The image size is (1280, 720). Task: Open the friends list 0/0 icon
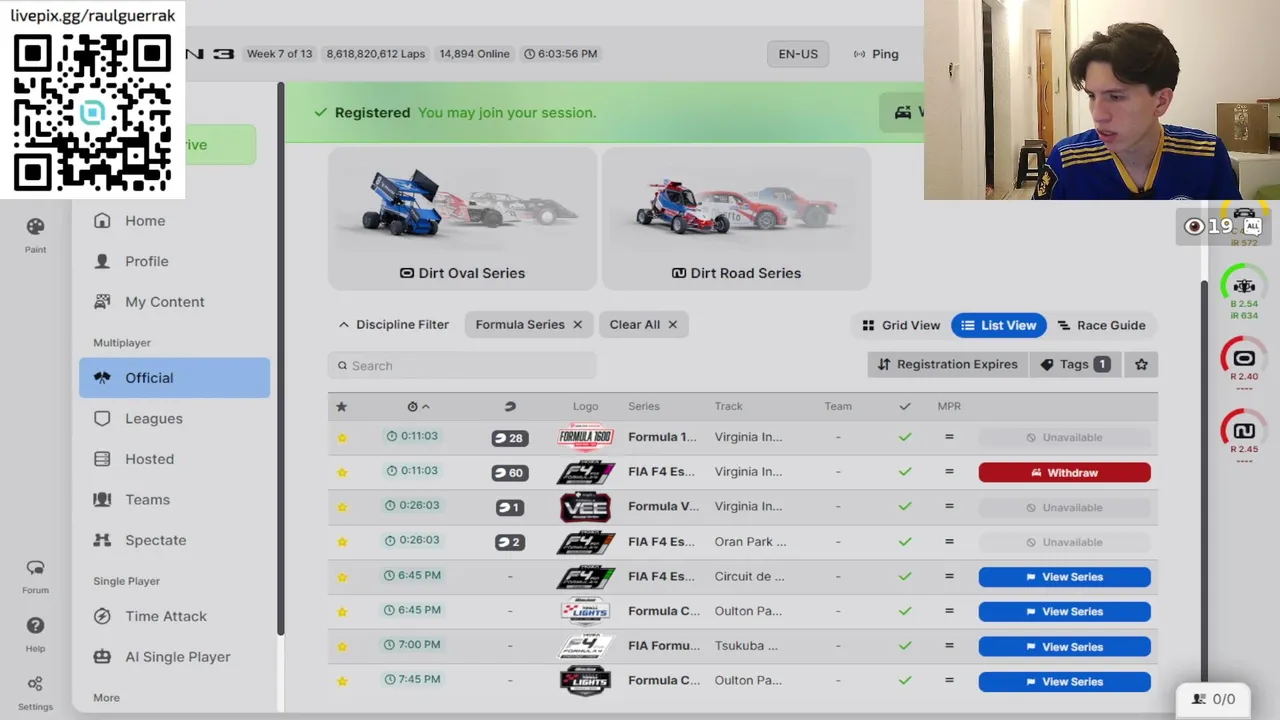1211,699
